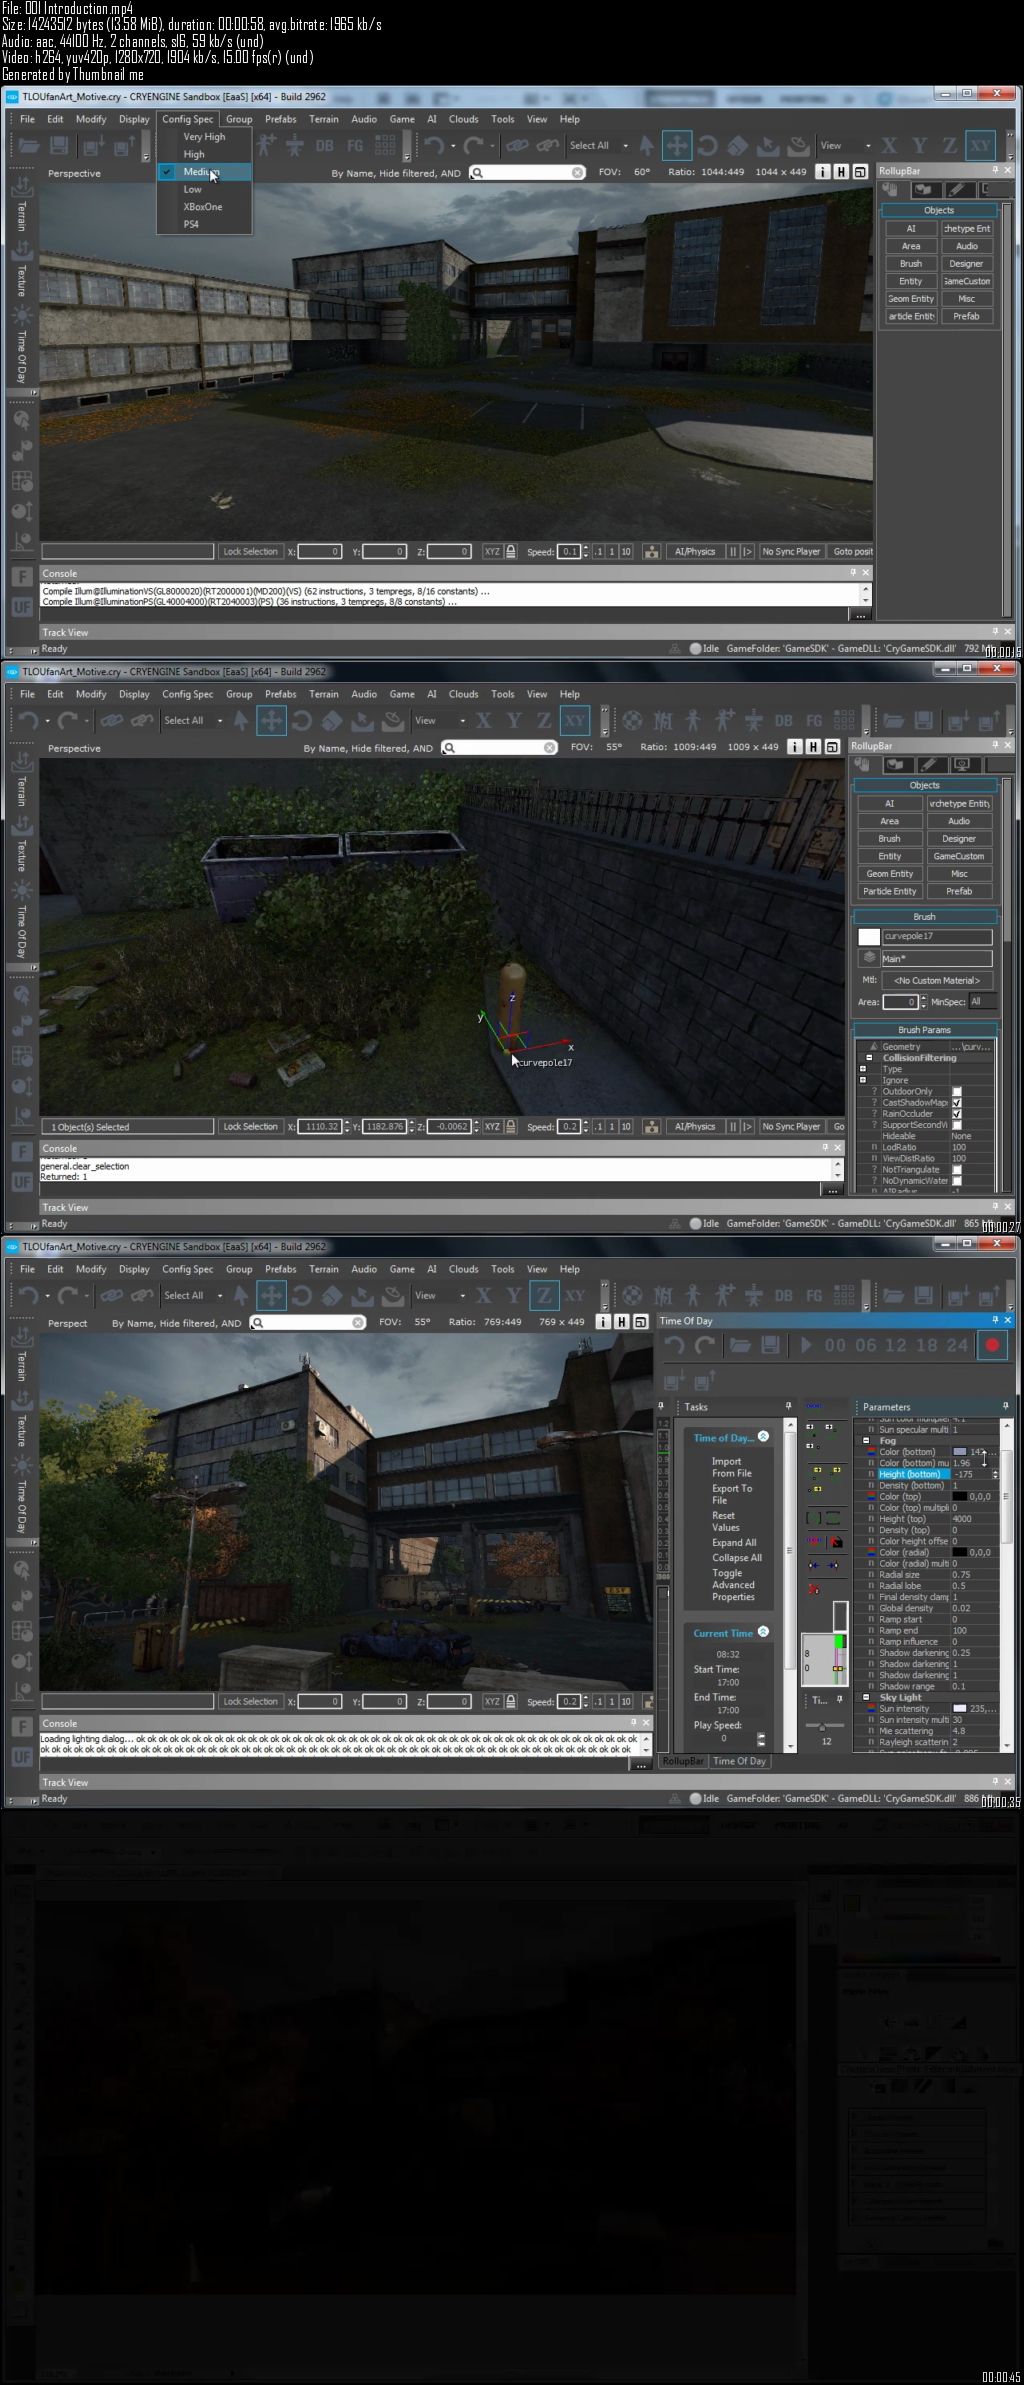The width and height of the screenshot is (1024, 2385).
Task: Activate the move tool in the top frame
Action: 677,146
